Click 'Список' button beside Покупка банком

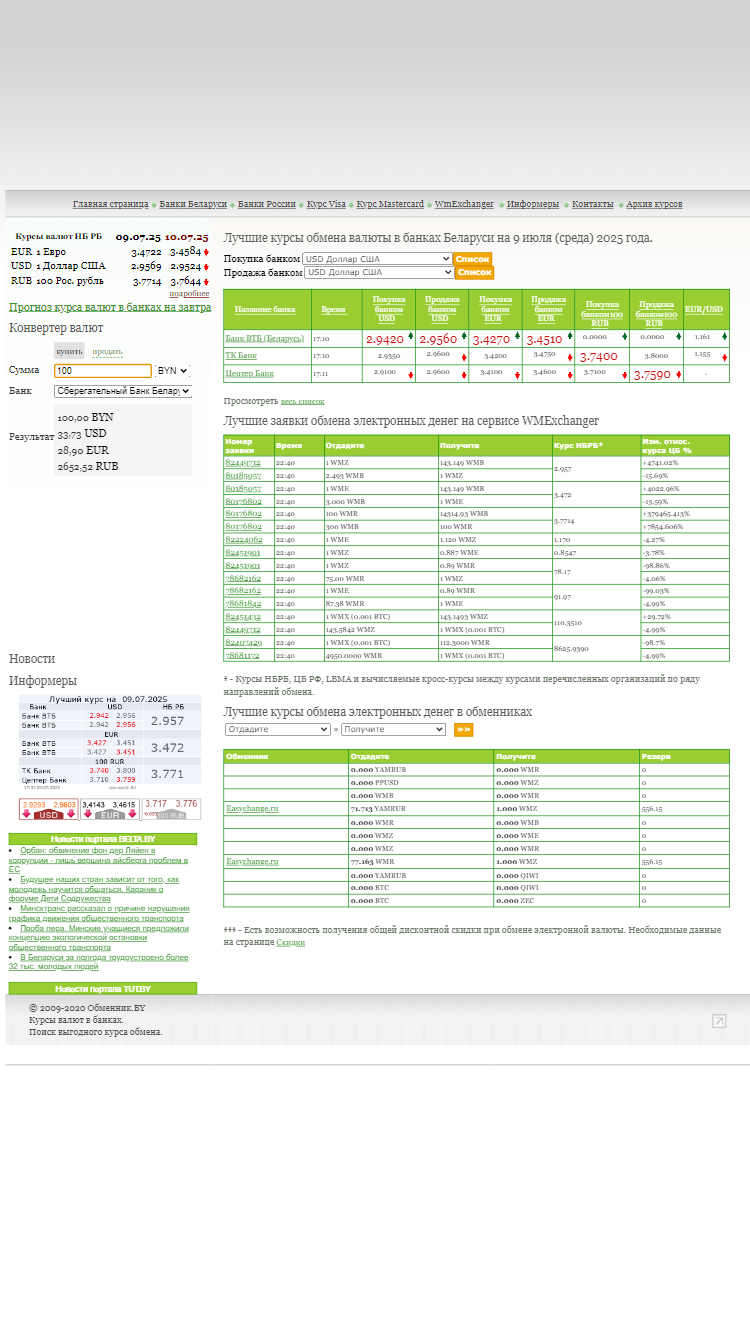coord(472,259)
